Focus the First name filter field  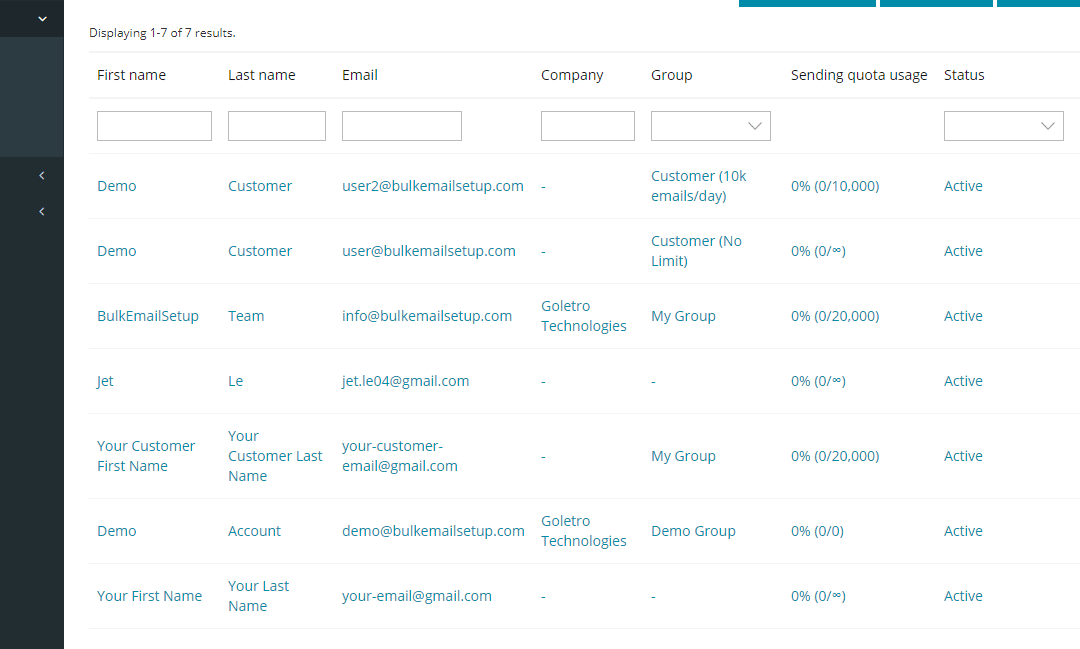(154, 126)
